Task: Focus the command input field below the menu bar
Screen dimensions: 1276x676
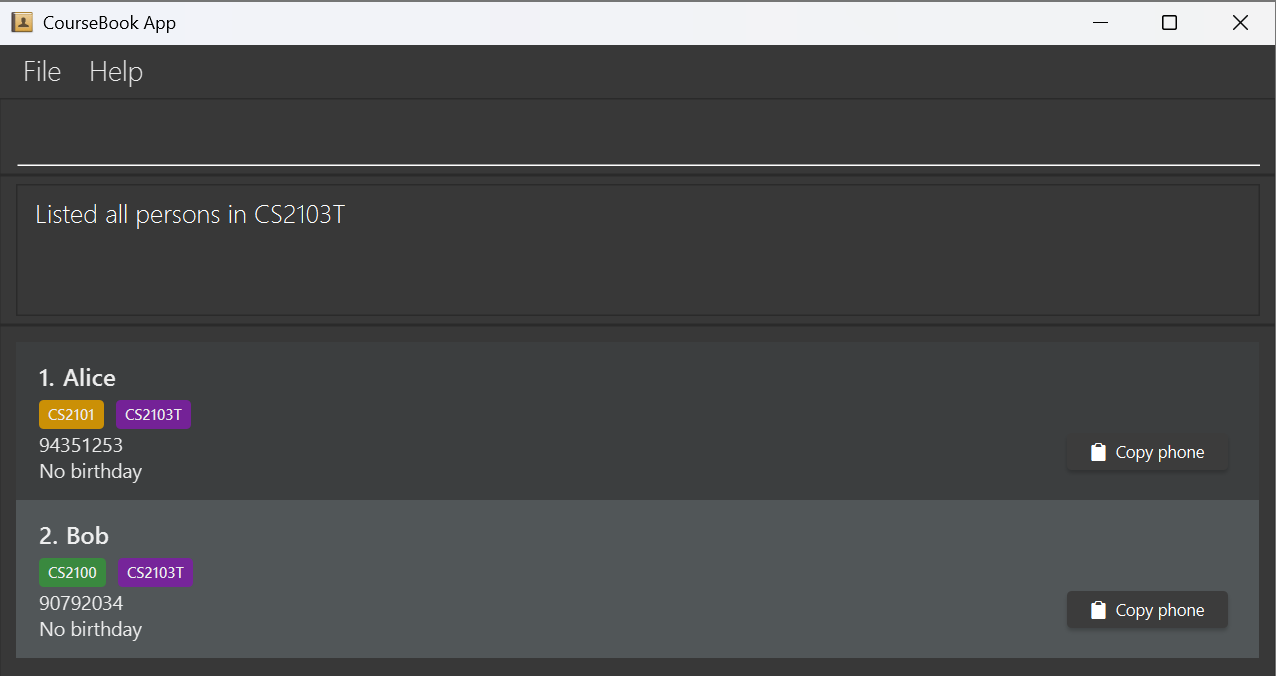Action: pyautogui.click(x=638, y=140)
